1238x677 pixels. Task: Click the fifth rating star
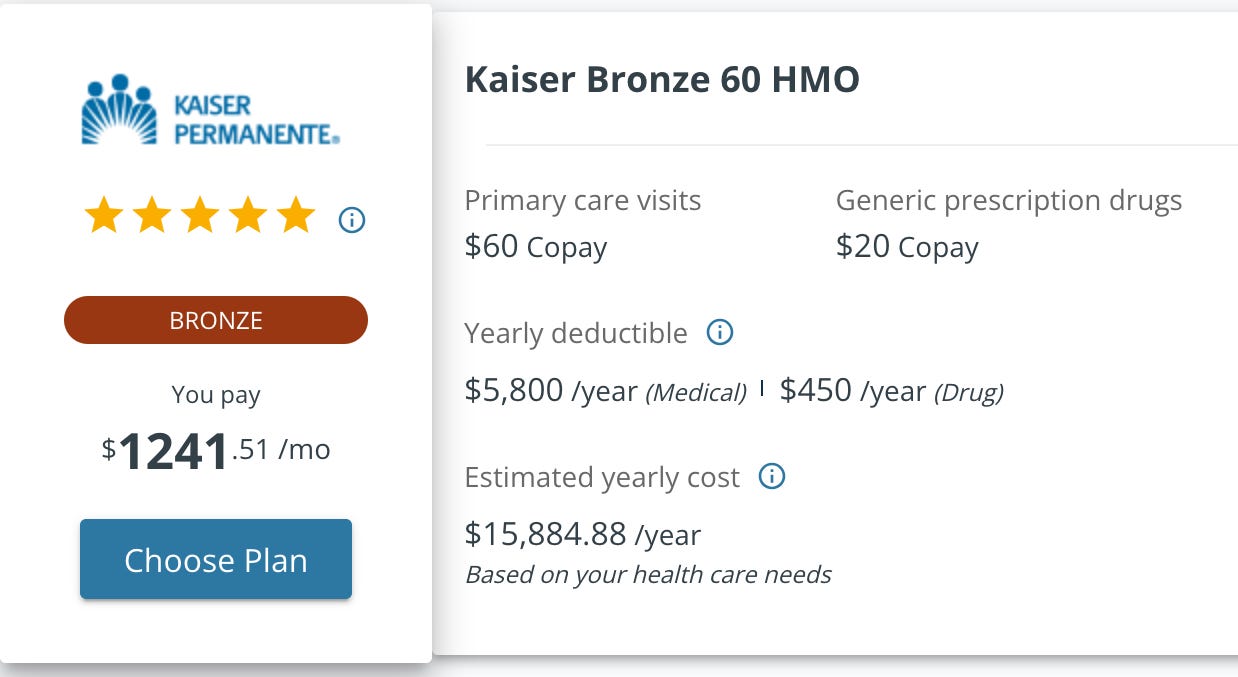[x=296, y=216]
